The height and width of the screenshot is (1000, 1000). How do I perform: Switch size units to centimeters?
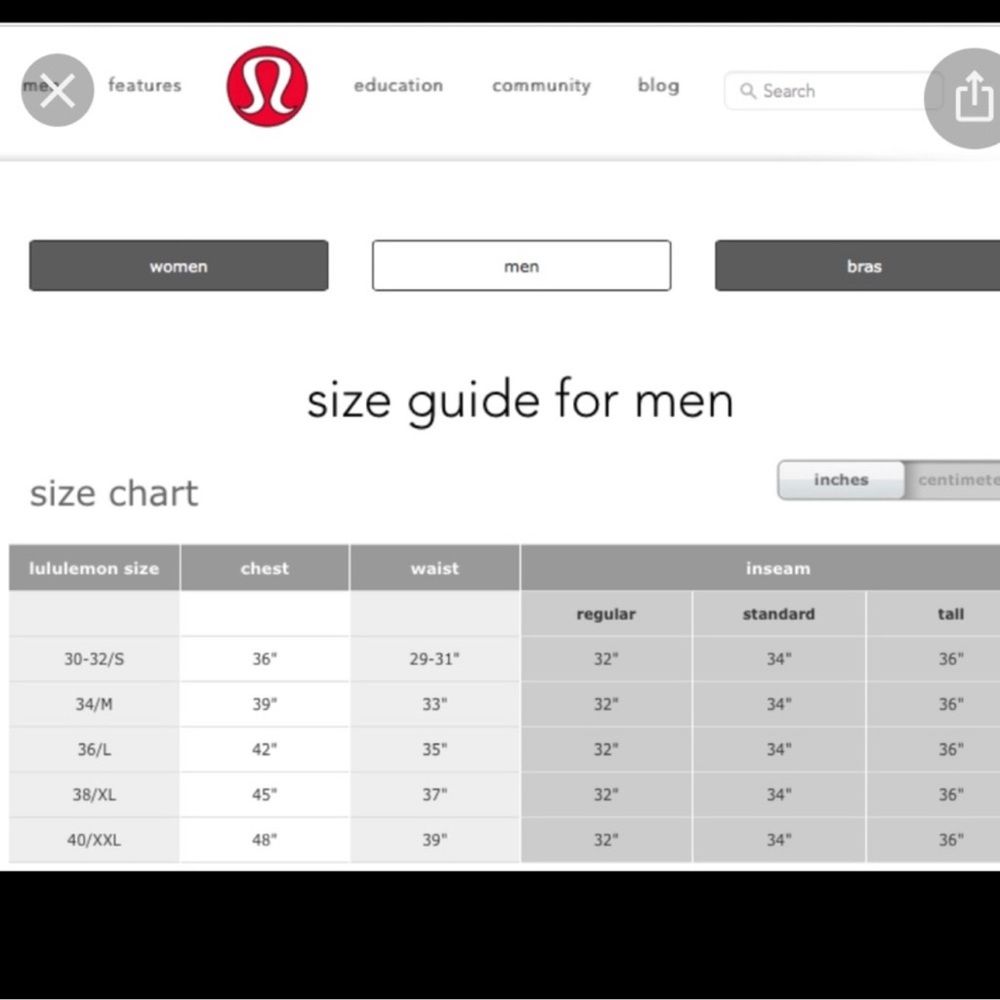[x=955, y=480]
